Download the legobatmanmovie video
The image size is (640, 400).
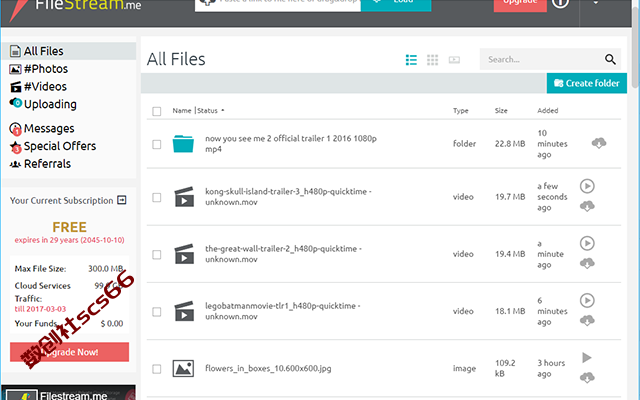pos(587,320)
